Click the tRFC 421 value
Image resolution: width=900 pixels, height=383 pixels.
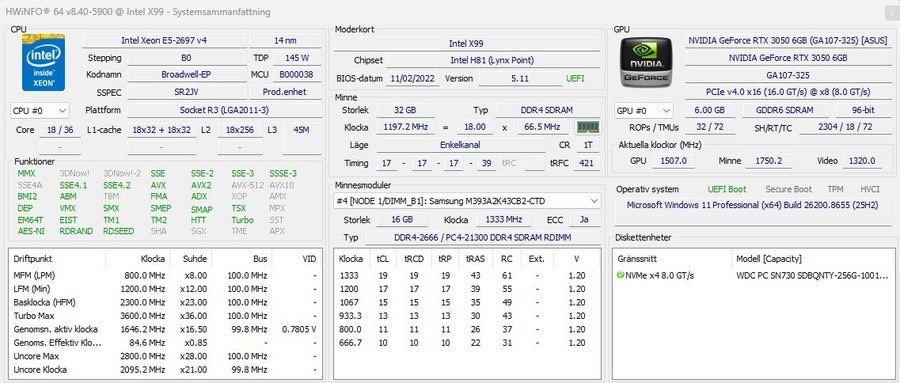pos(586,164)
